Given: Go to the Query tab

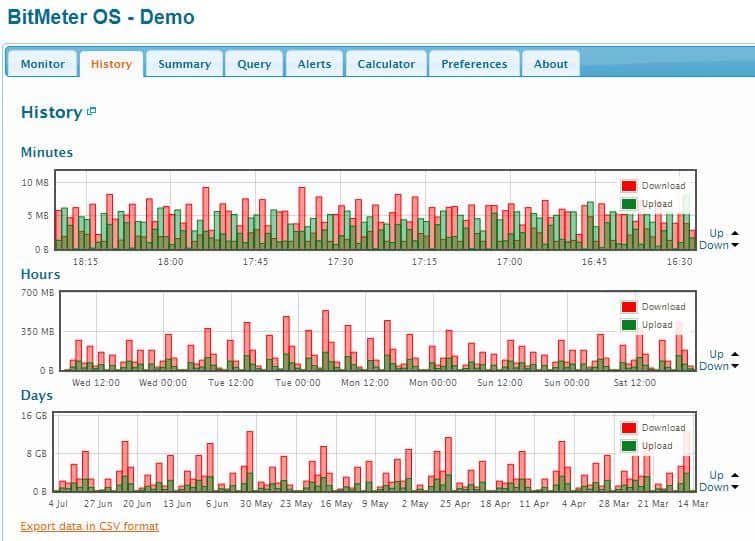Looking at the screenshot, I should pos(254,64).
